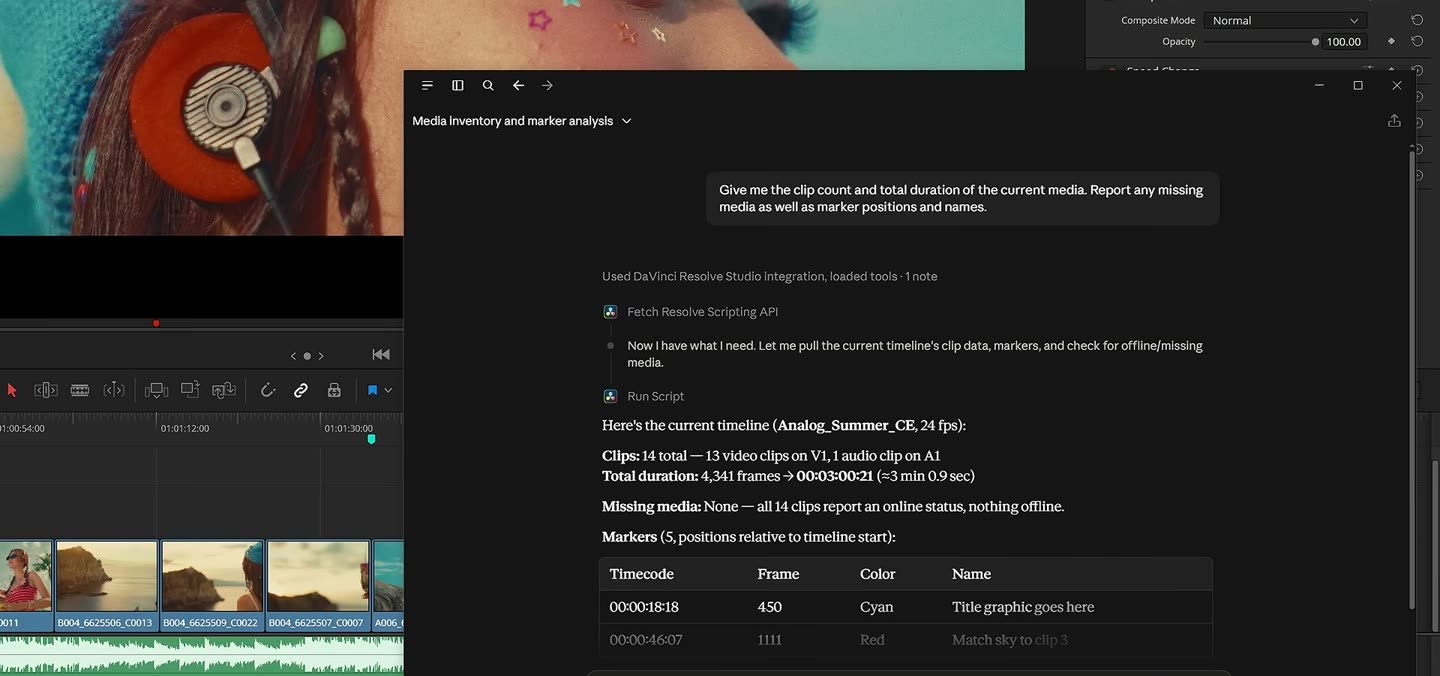Click the 'Title graphic goes here' cell

point(1023,607)
